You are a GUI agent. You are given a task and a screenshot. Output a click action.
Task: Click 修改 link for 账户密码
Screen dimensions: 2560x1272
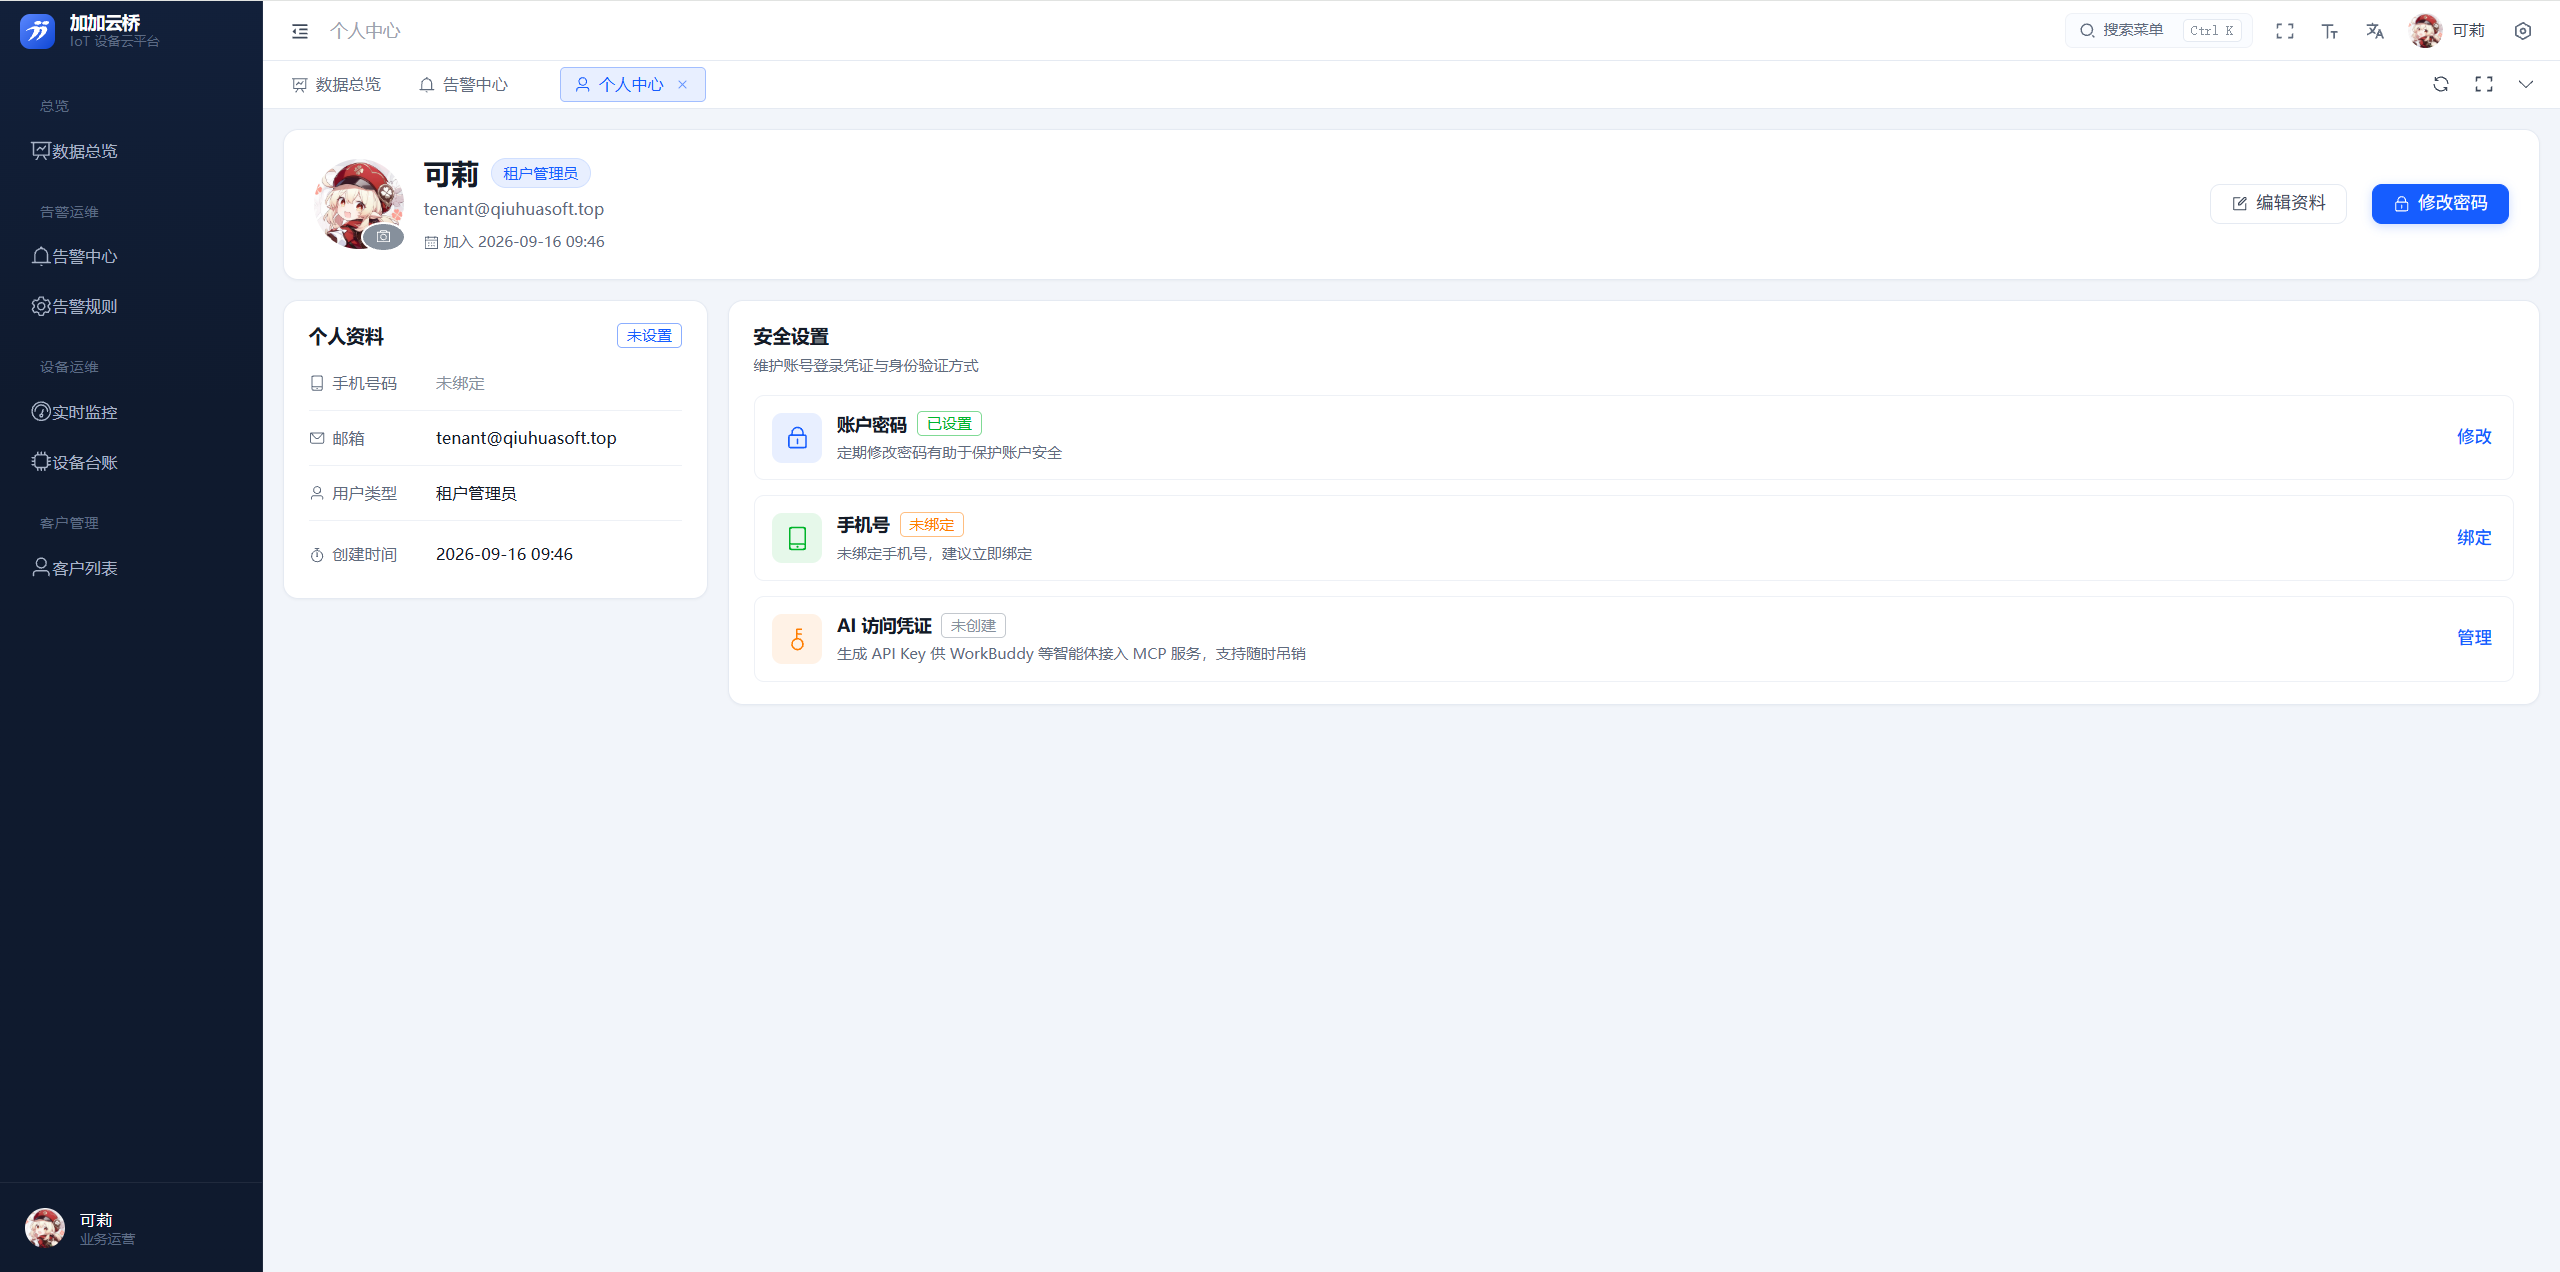coord(2474,437)
